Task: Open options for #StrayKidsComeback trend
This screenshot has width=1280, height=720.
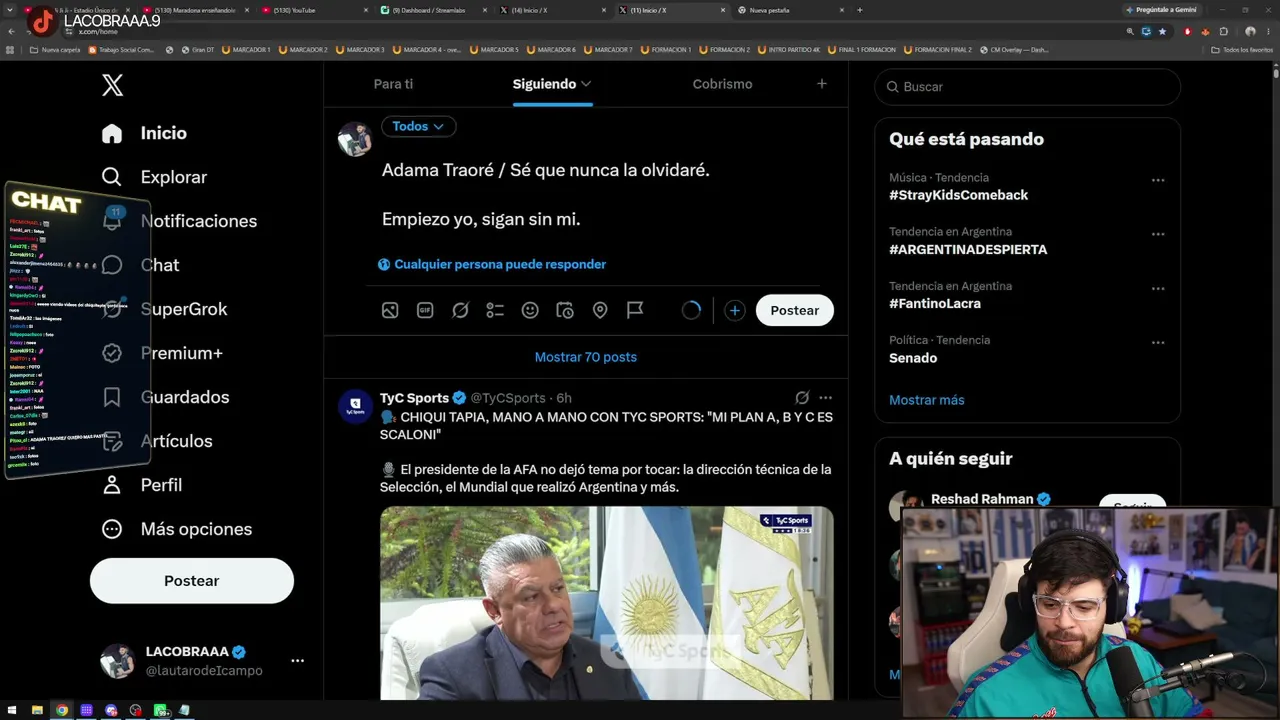Action: pos(1158,180)
